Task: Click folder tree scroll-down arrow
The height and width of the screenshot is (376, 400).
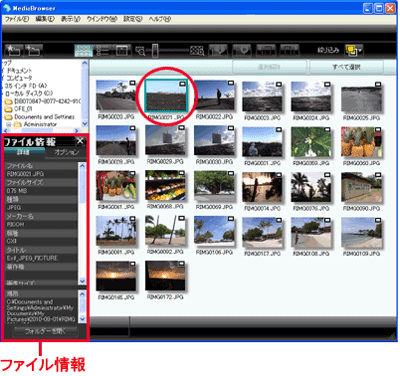Action: [85, 124]
